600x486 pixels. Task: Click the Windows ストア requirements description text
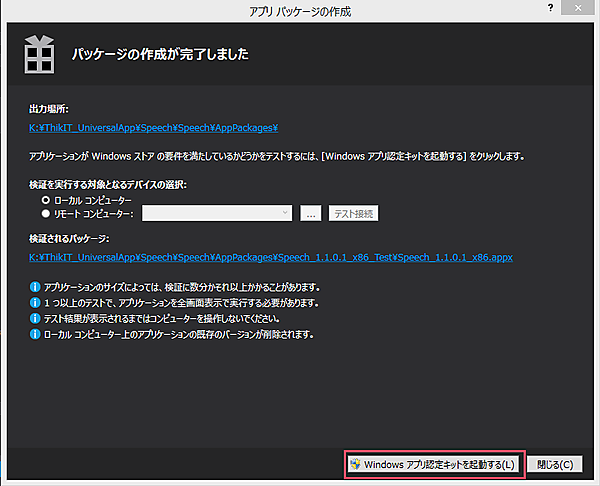point(277,156)
